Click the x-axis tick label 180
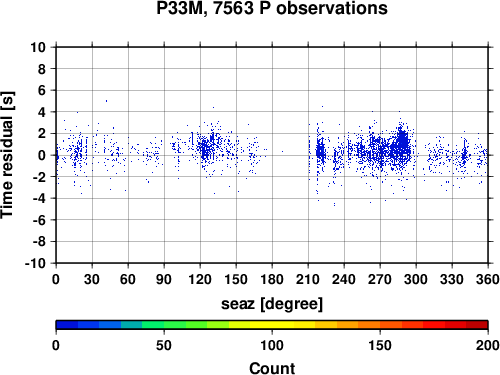Image resolution: width=500 pixels, height=375 pixels. [272, 279]
